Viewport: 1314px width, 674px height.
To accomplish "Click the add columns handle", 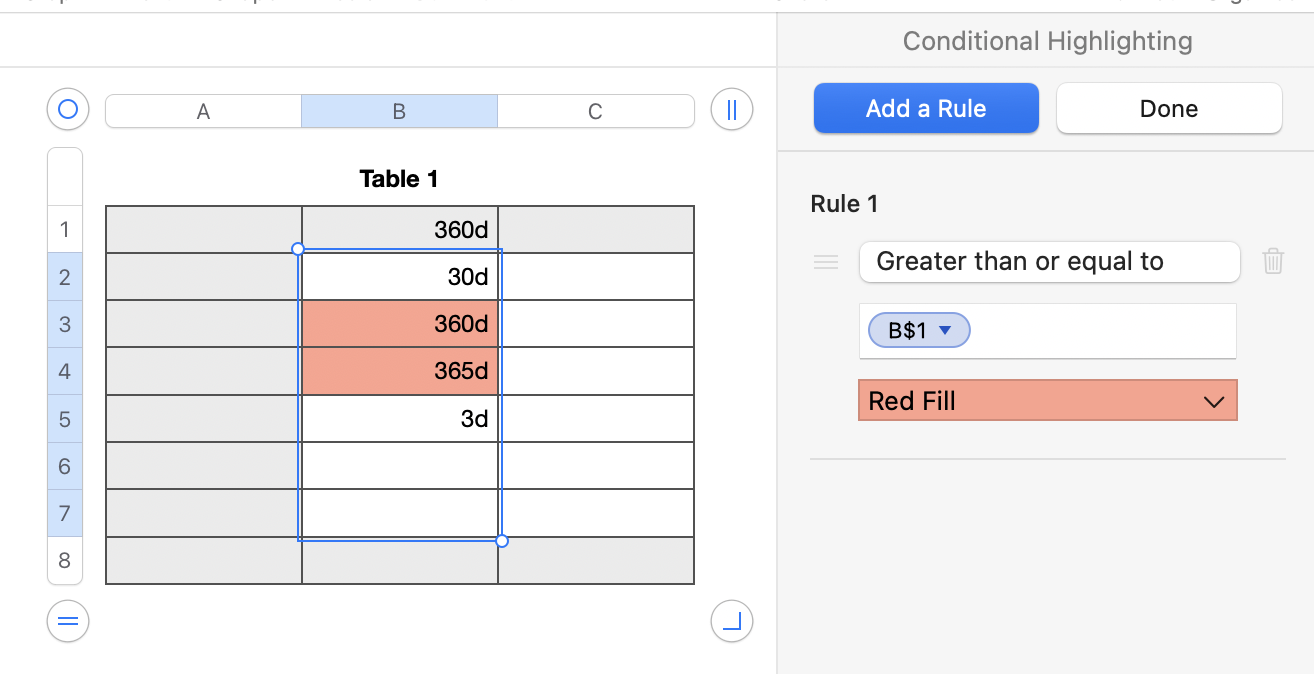I will click(731, 109).
